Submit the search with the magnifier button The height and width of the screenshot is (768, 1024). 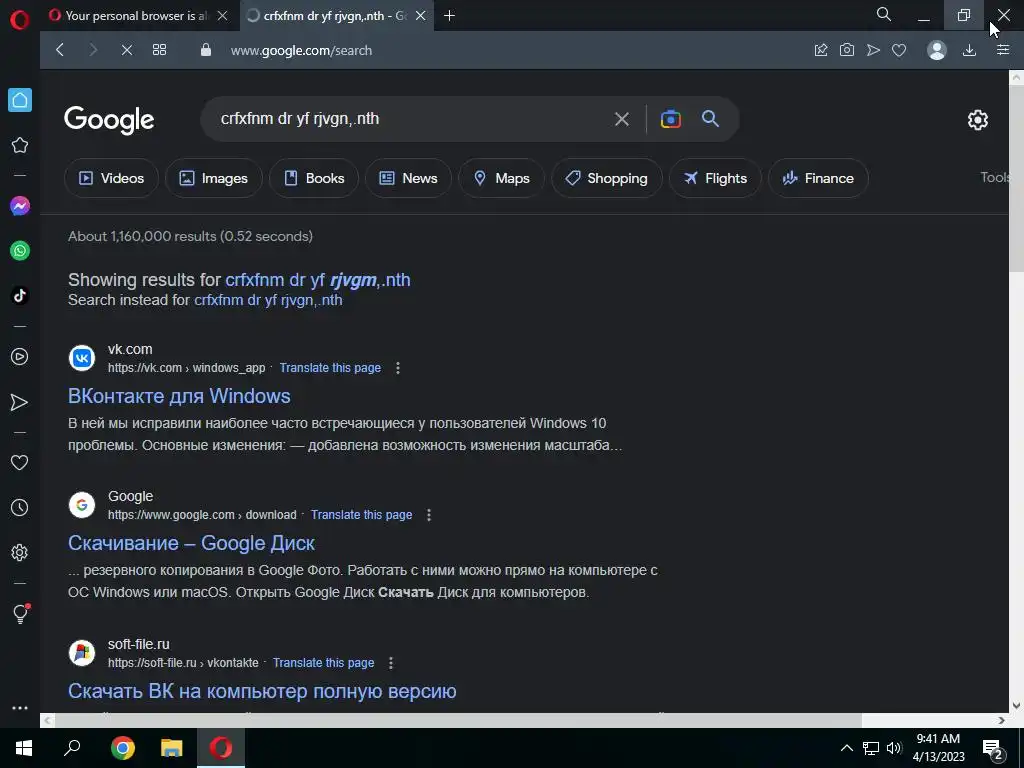[711, 119]
